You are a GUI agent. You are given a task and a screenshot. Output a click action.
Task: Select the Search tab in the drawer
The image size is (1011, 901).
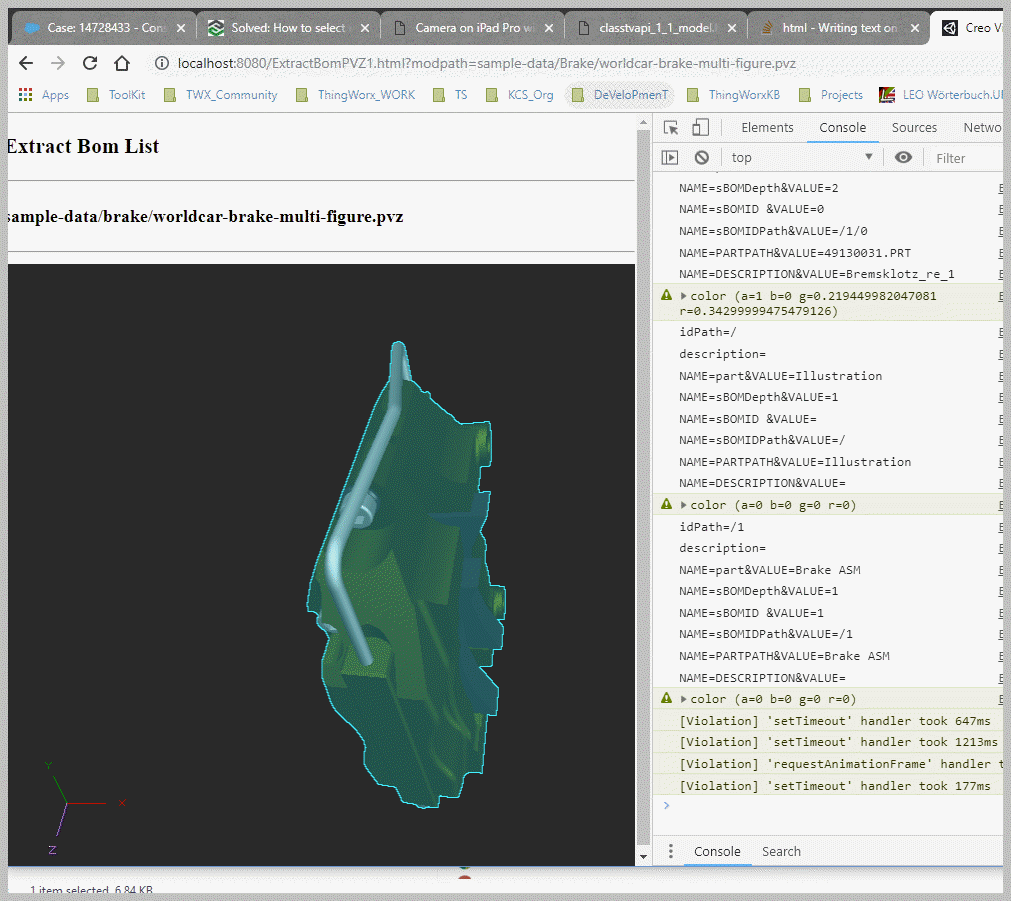coord(781,851)
